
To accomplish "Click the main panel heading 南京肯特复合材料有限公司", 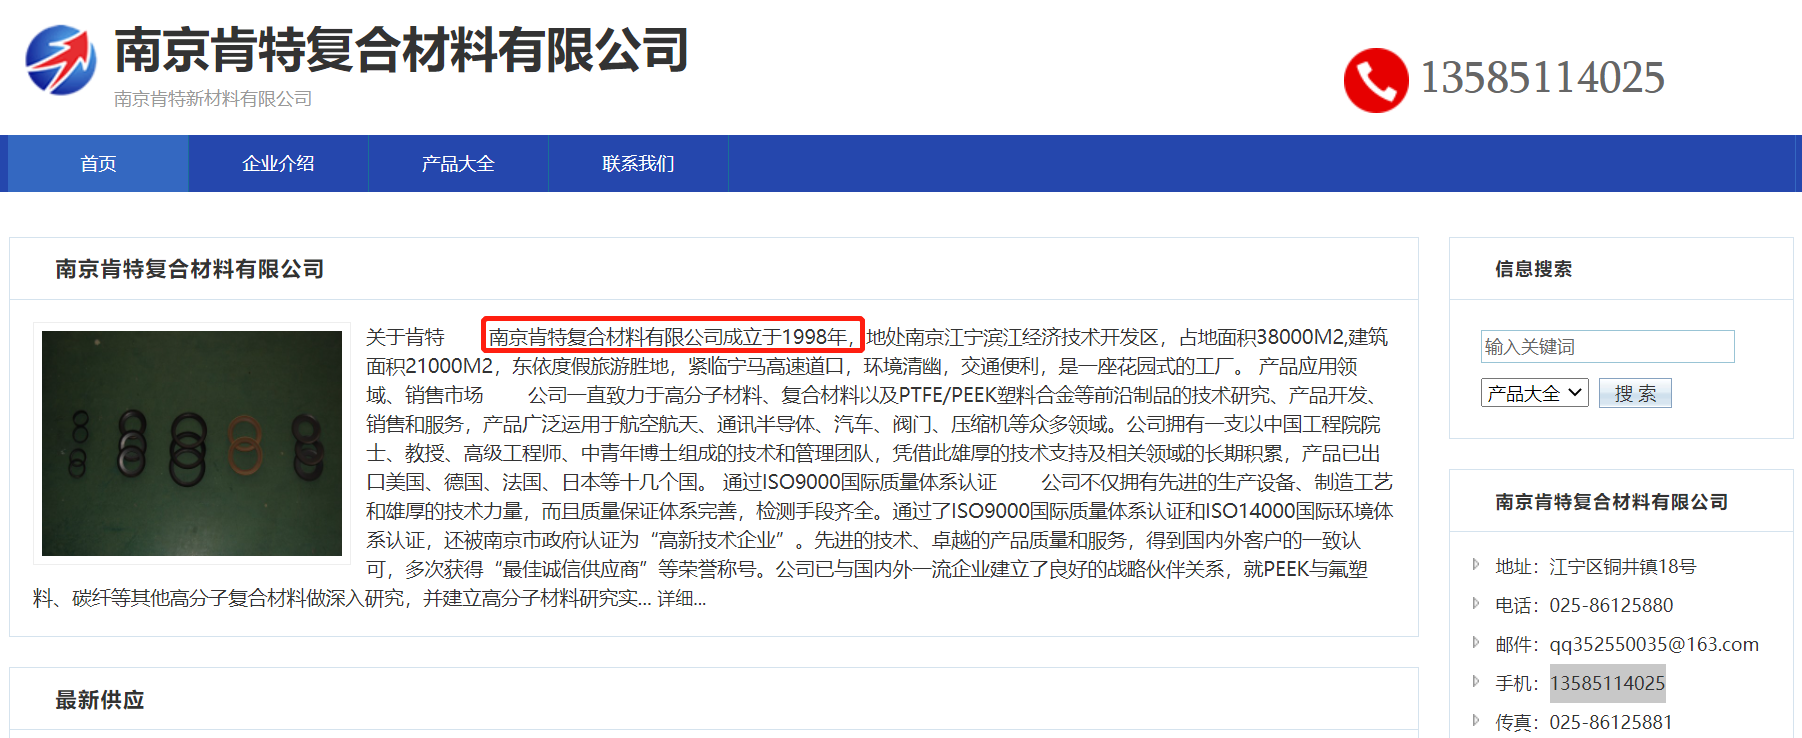I will [190, 269].
